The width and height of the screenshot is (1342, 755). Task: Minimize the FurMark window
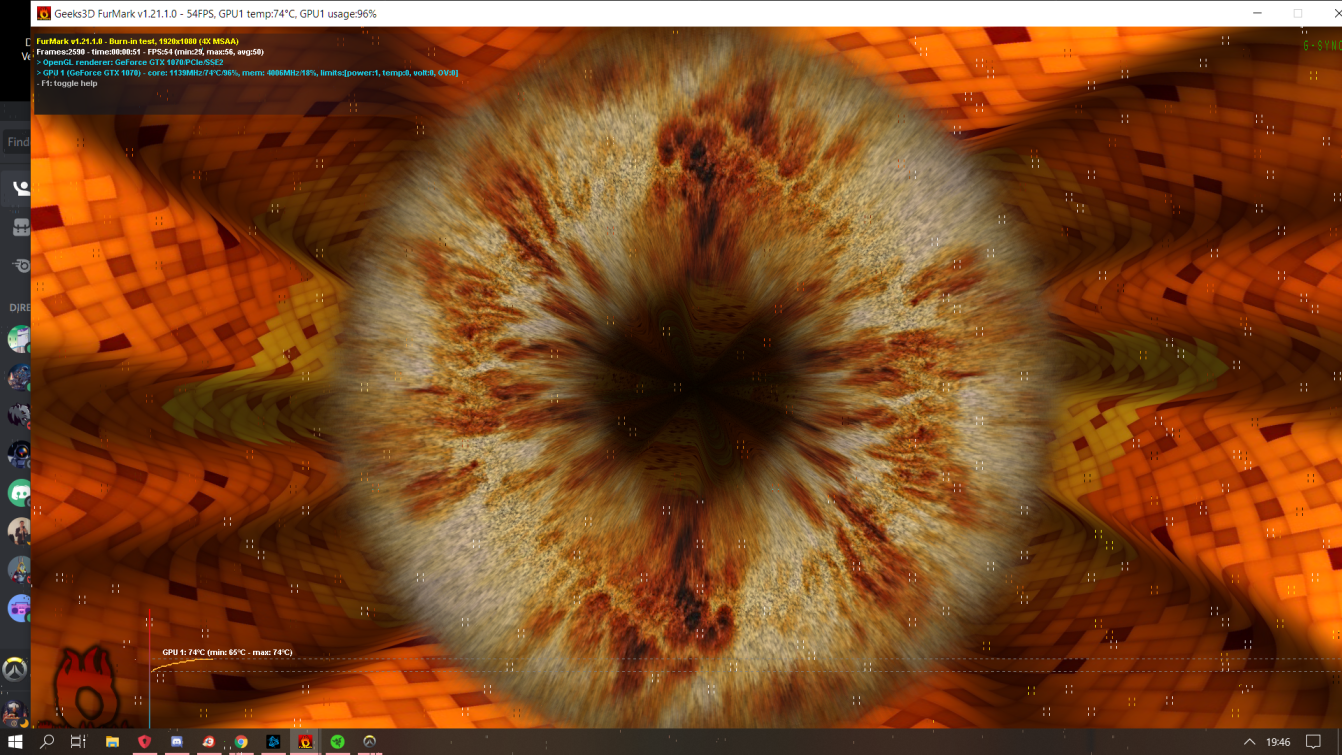(1256, 14)
